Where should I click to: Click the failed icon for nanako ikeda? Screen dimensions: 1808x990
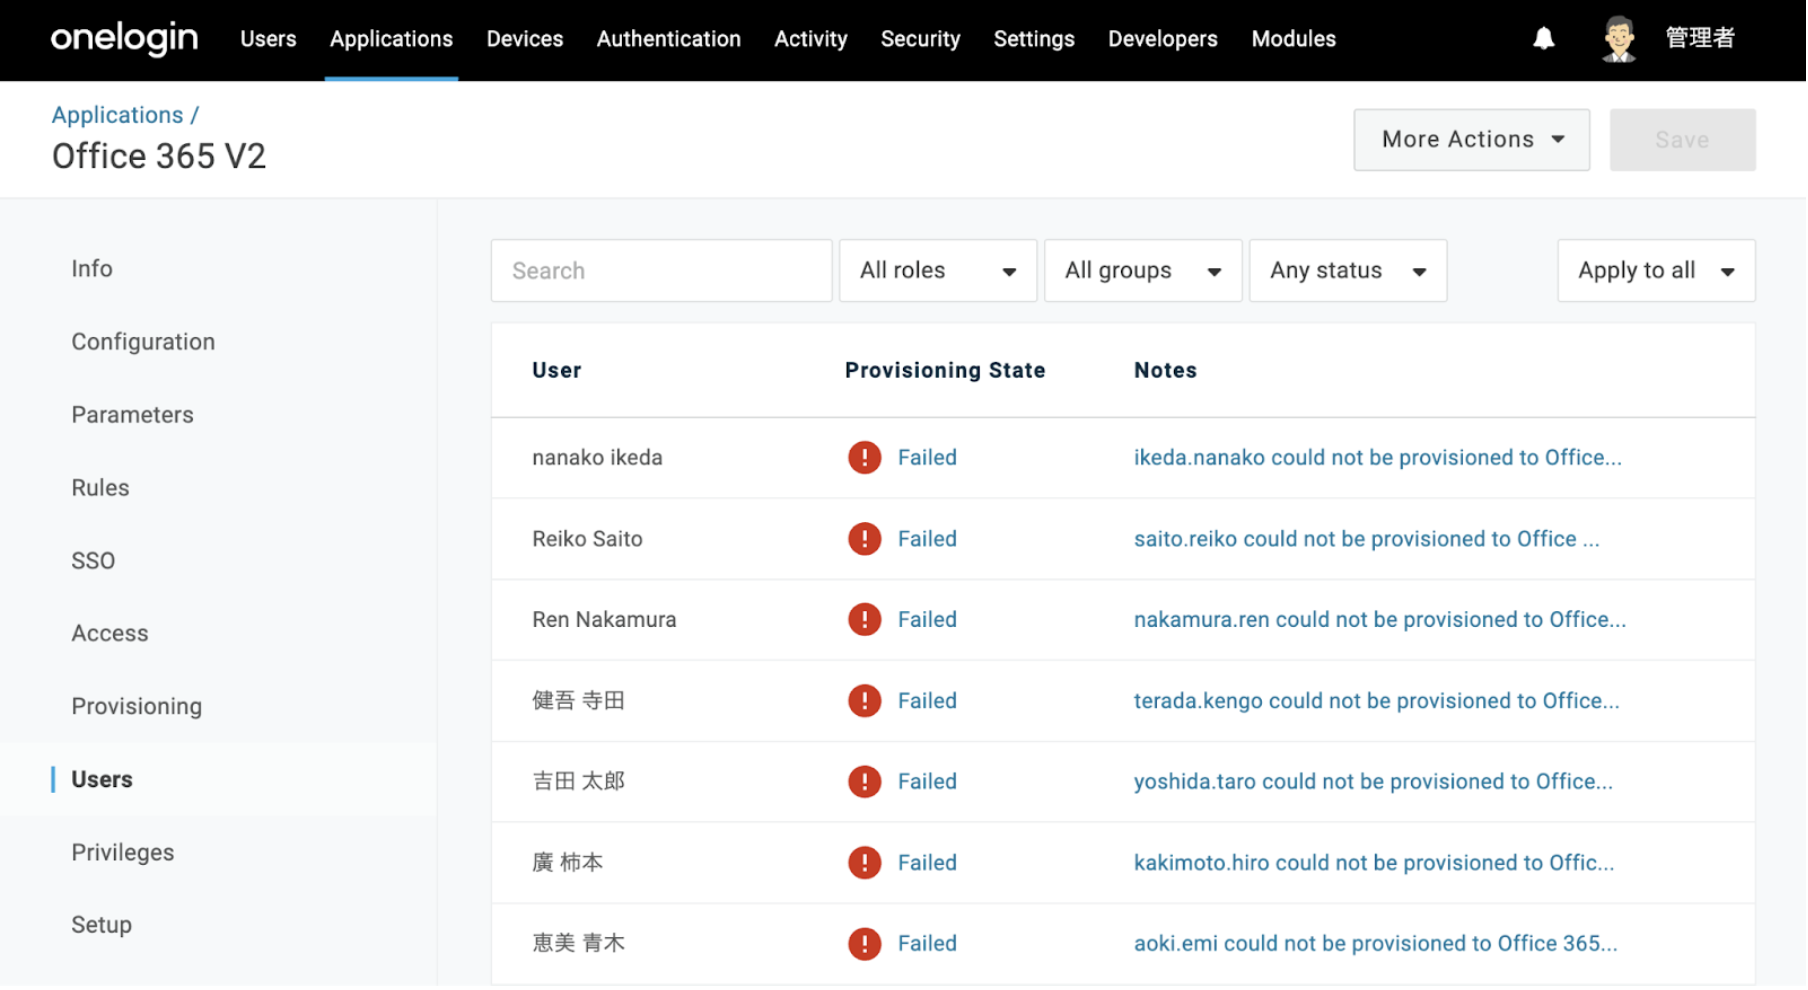point(865,458)
